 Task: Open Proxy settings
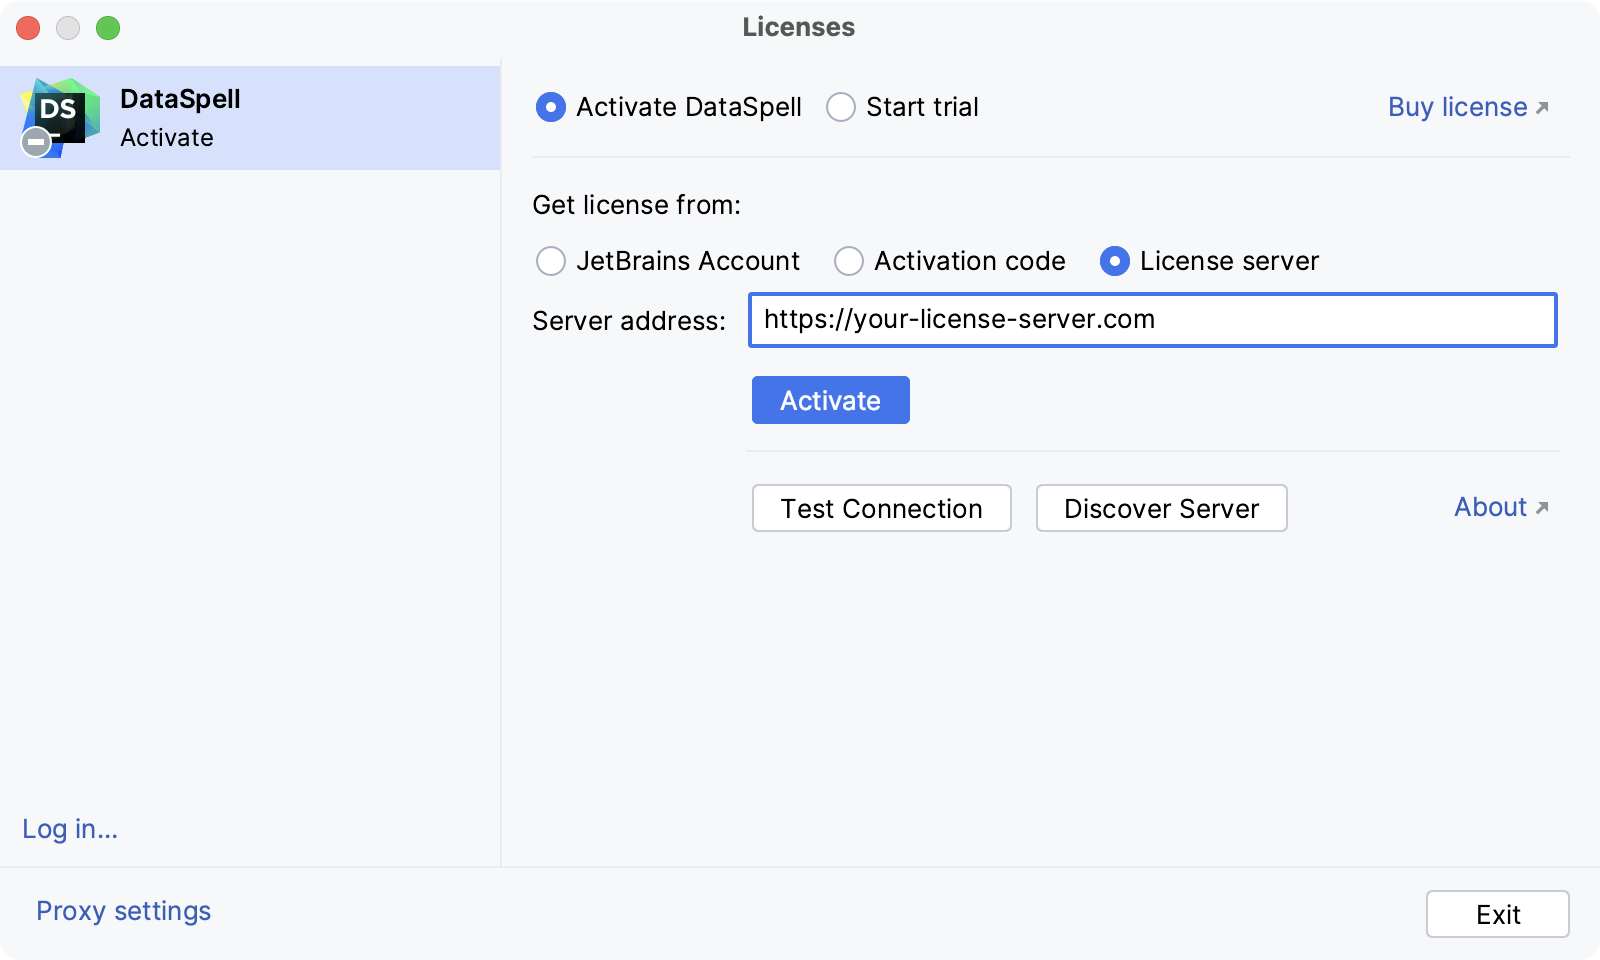(x=122, y=911)
